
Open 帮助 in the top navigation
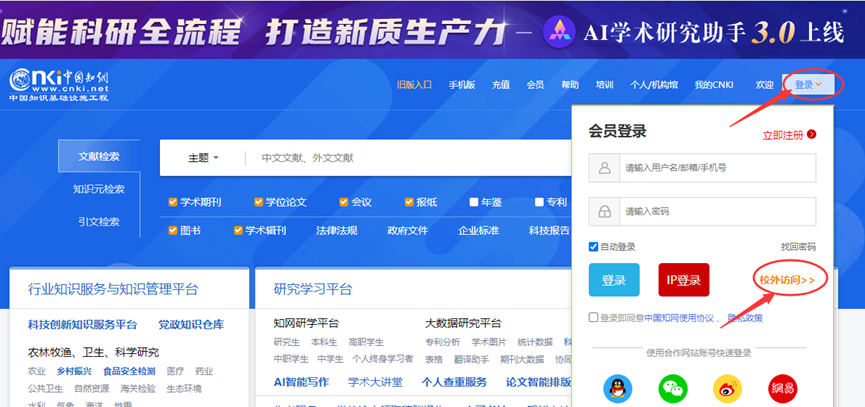pos(570,85)
